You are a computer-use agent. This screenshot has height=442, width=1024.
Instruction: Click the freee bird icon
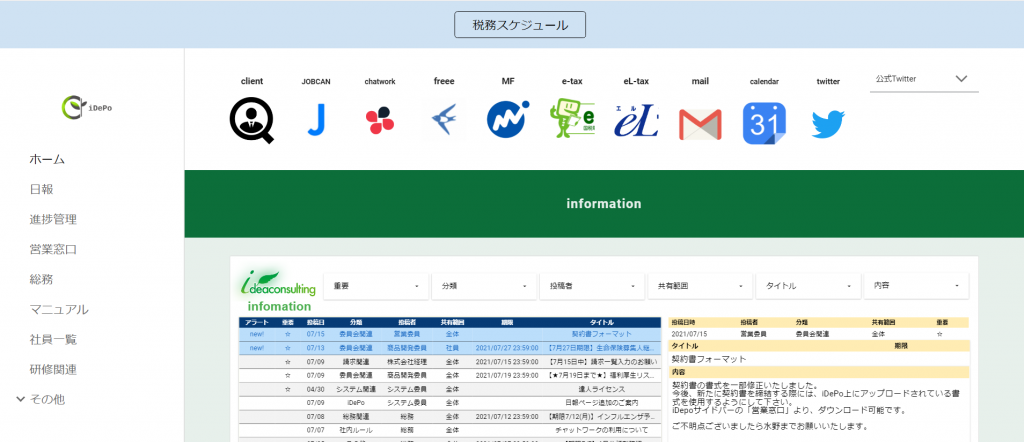pyautogui.click(x=443, y=121)
